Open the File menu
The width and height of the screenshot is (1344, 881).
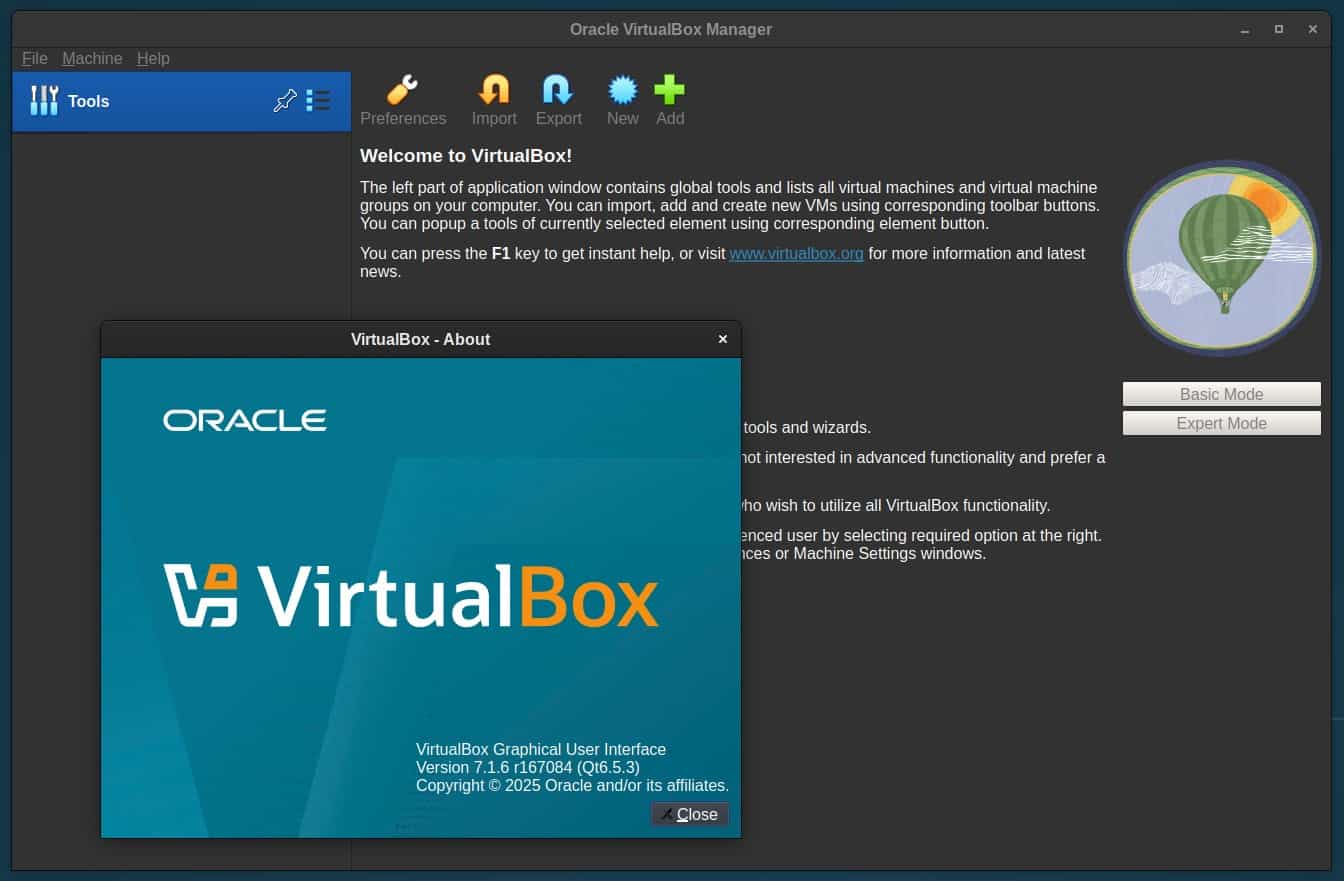click(x=34, y=58)
